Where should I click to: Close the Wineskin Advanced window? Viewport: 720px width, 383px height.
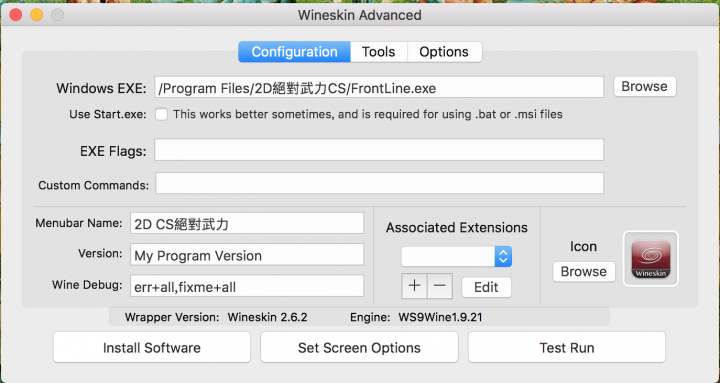[16, 15]
